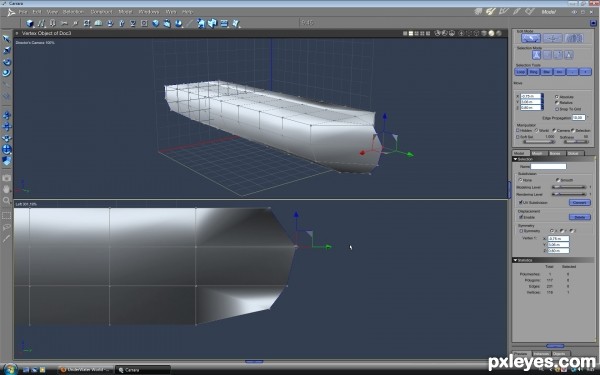The height and width of the screenshot is (375, 600).
Task: Click the Ring selection tool button
Action: pos(534,72)
